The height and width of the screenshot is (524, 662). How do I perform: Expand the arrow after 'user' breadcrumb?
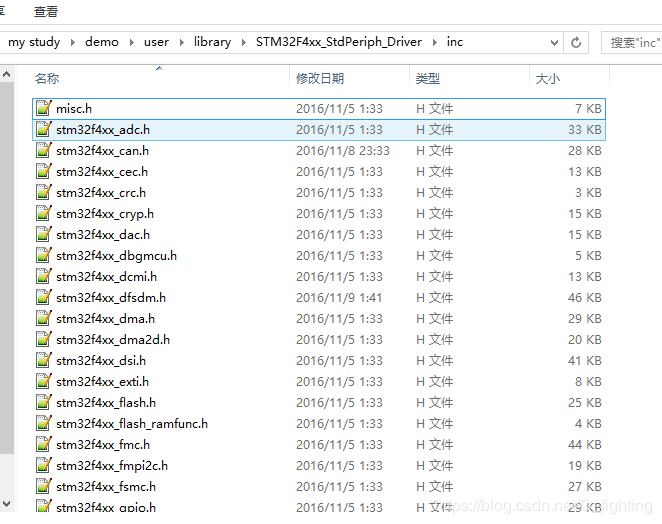click(182, 42)
